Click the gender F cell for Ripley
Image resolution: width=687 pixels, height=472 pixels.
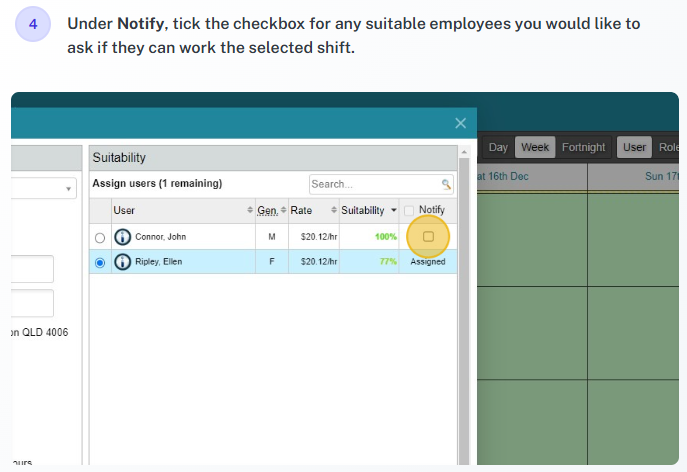pyautogui.click(x=272, y=262)
